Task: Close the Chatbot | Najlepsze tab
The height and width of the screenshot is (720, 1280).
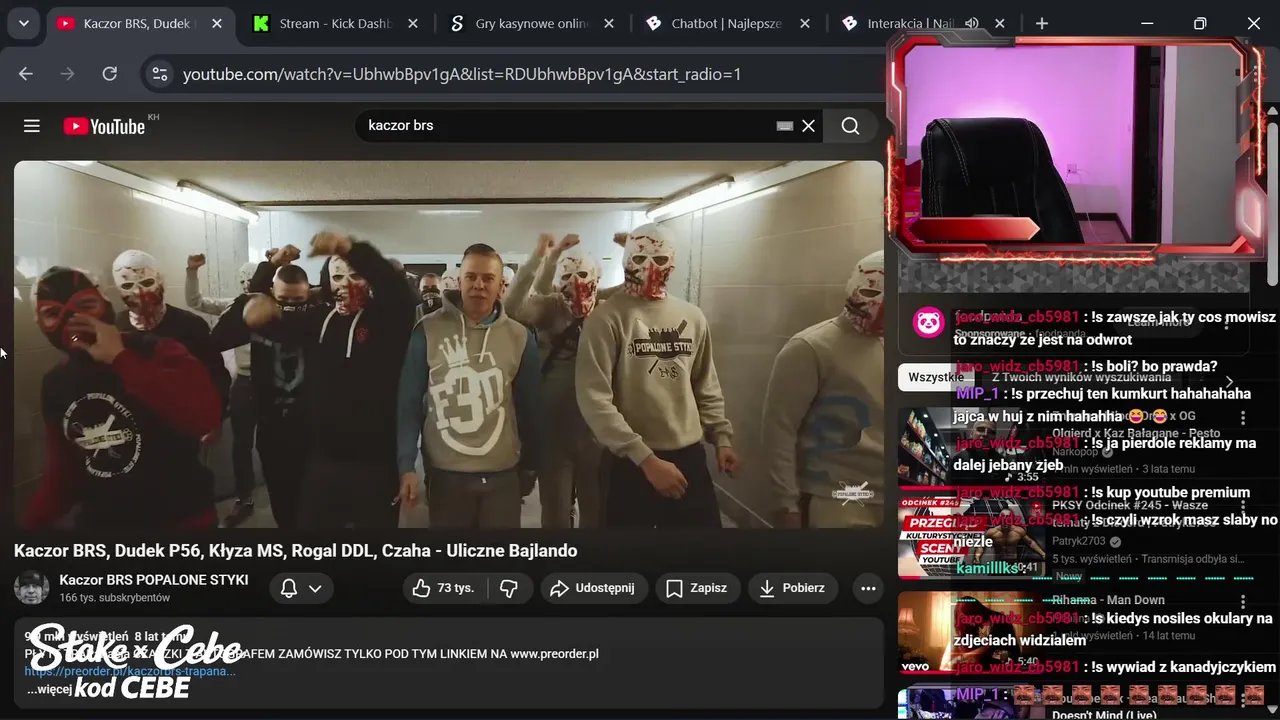Action: (x=805, y=23)
